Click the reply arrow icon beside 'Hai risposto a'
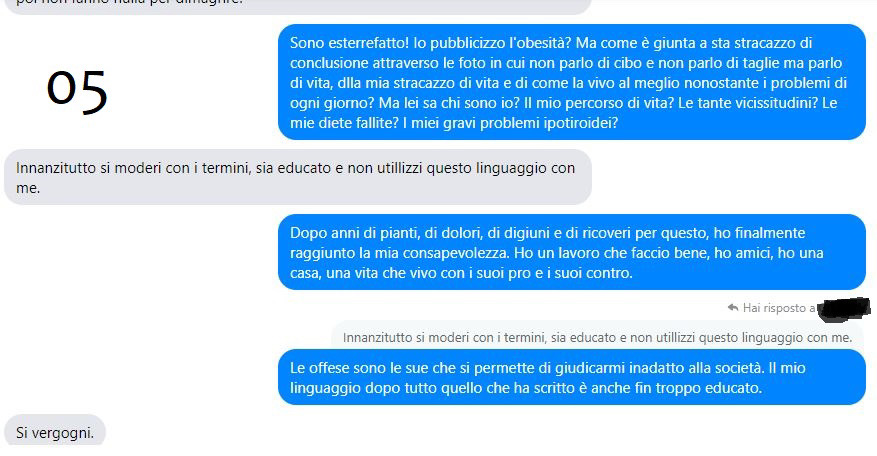This screenshot has height=456, width=877. pos(733,307)
